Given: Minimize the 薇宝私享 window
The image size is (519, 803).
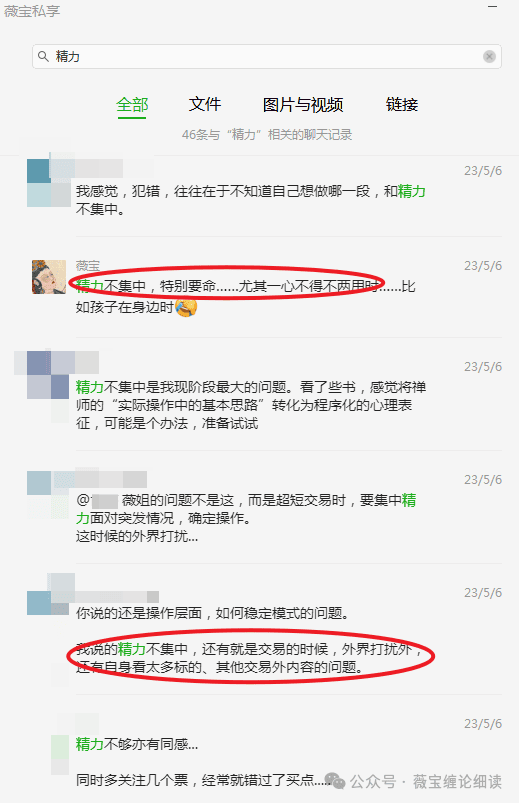Looking at the screenshot, I should 493,7.
